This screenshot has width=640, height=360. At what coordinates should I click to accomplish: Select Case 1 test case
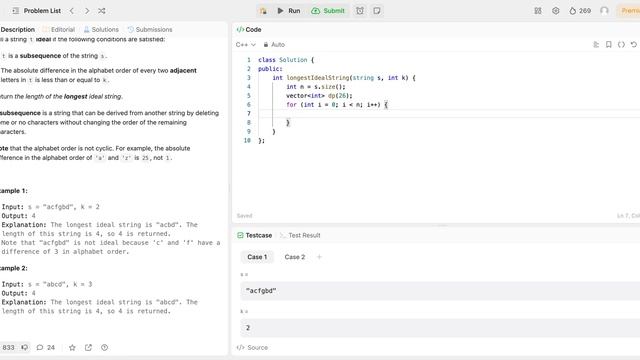click(257, 257)
